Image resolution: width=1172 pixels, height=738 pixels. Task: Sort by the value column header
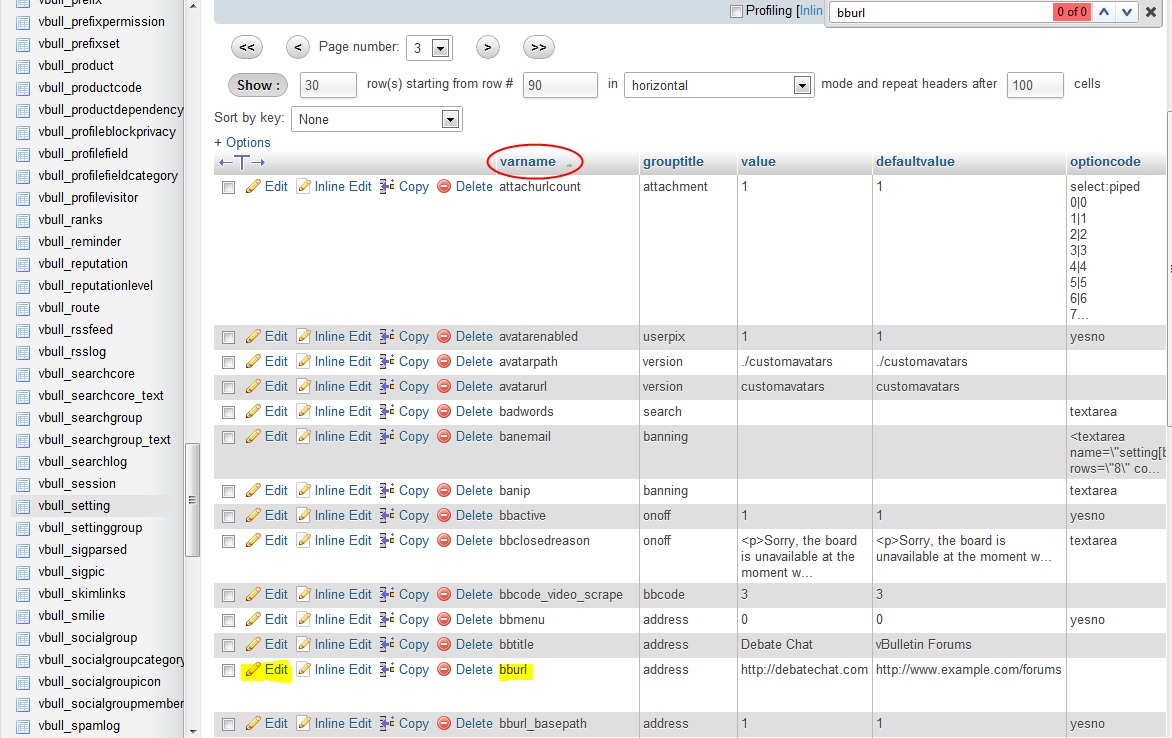point(758,162)
